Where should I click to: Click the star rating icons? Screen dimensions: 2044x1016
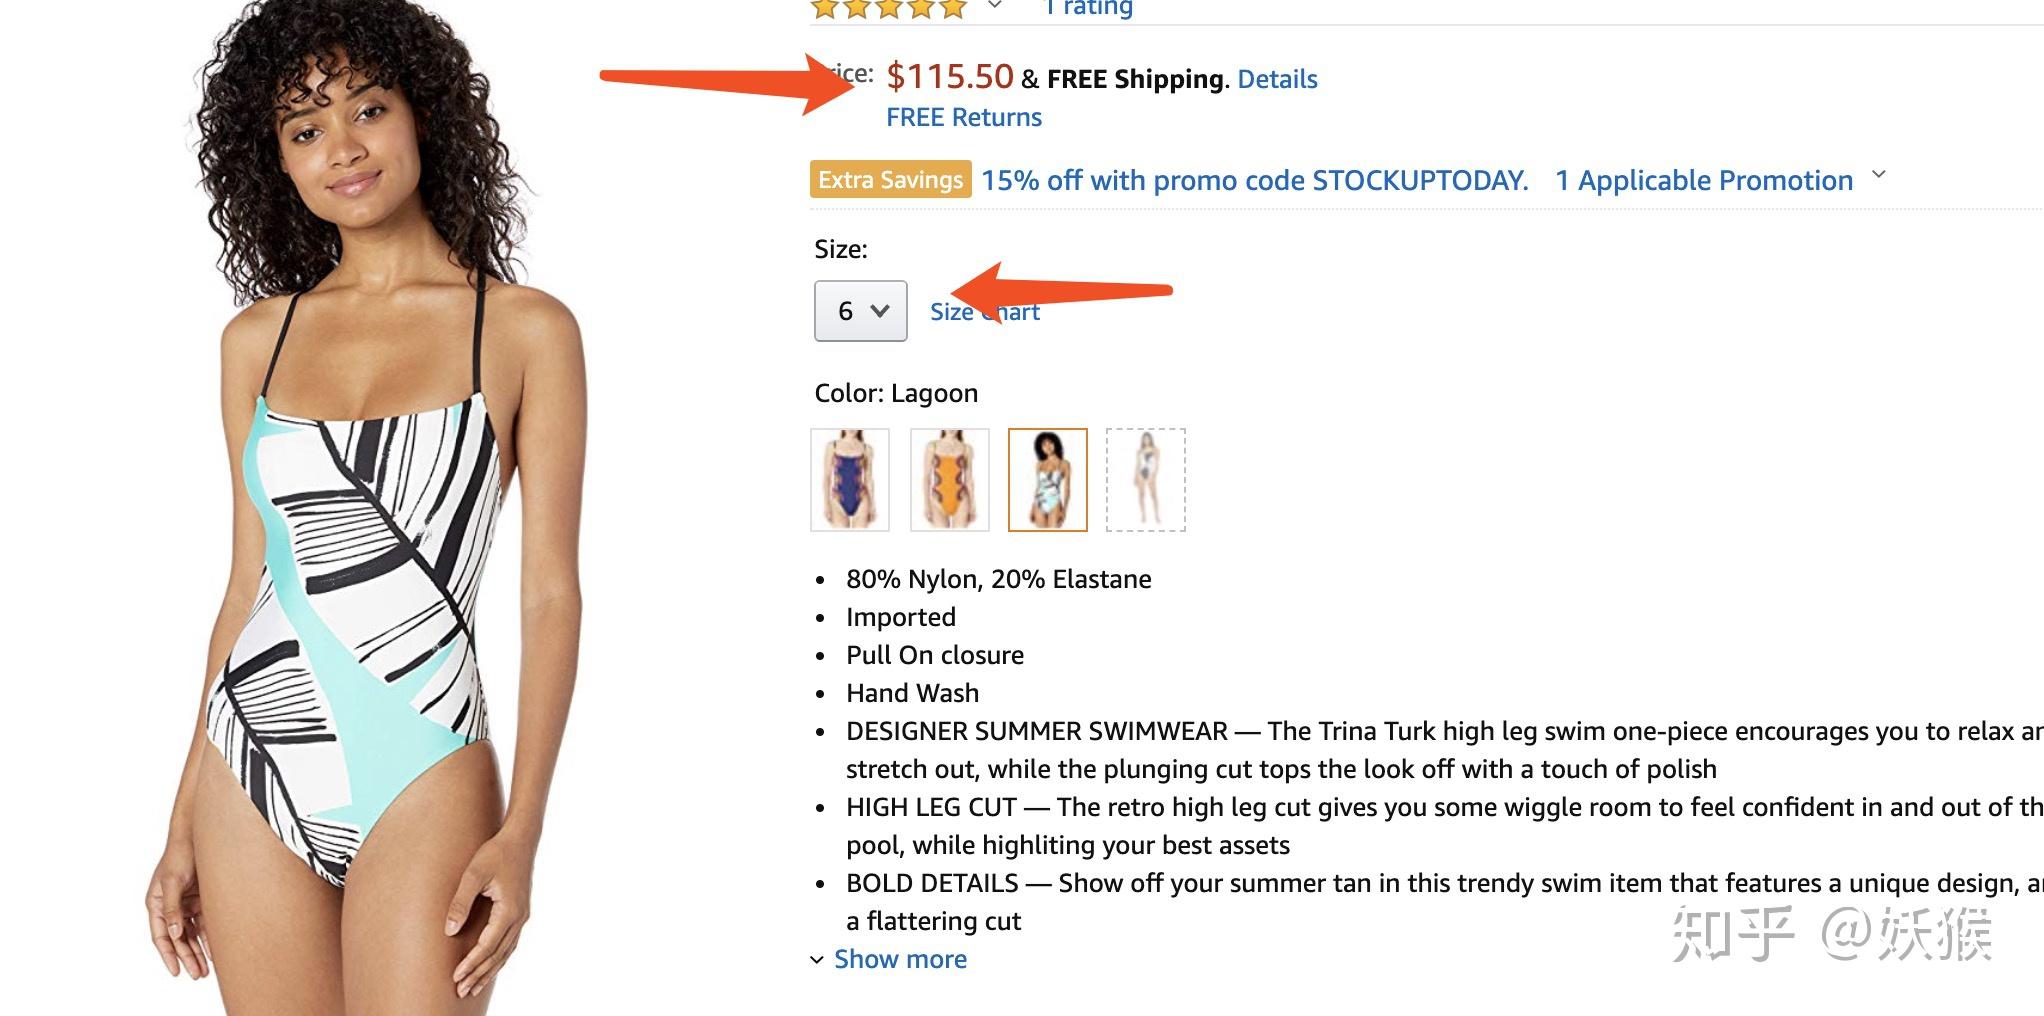[888, 9]
